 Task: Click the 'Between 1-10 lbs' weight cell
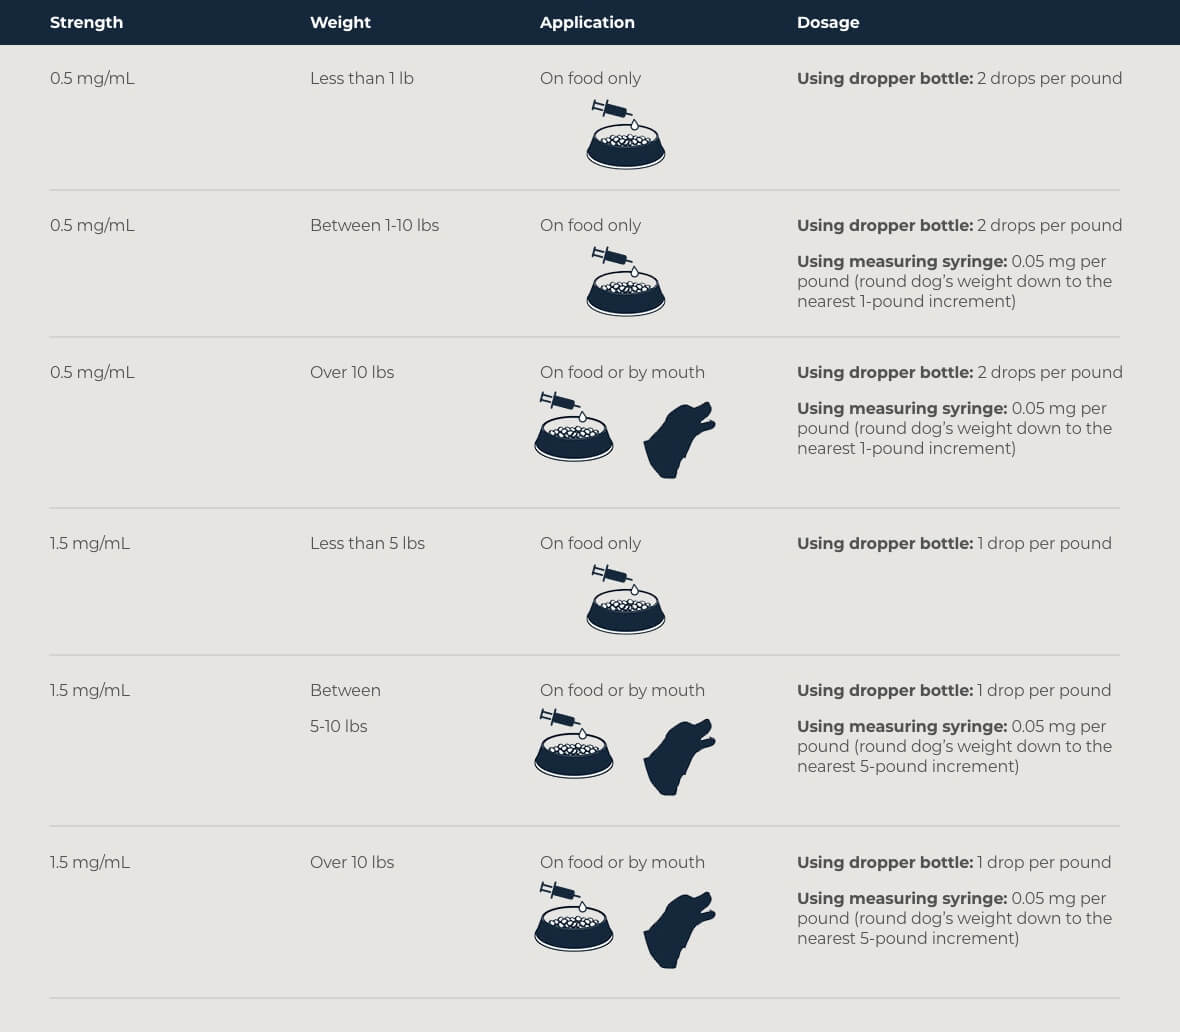tap(374, 225)
